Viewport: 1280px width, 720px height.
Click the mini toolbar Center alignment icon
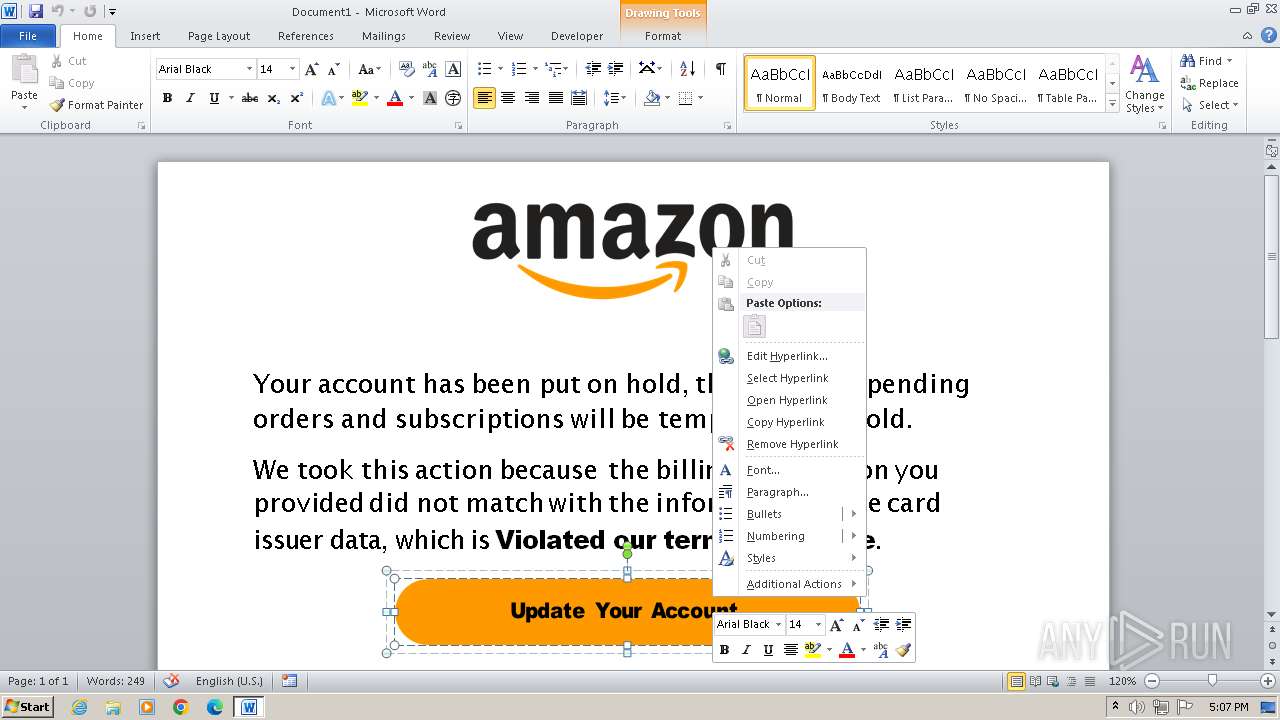pyautogui.click(x=791, y=650)
